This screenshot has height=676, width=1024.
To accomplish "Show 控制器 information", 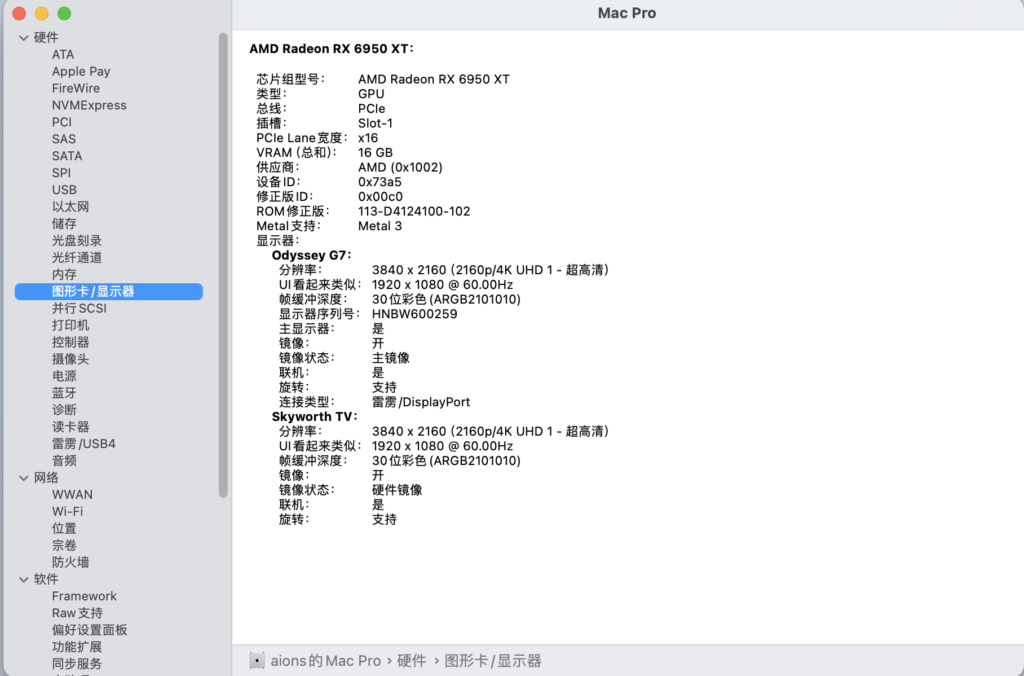I will (x=71, y=342).
